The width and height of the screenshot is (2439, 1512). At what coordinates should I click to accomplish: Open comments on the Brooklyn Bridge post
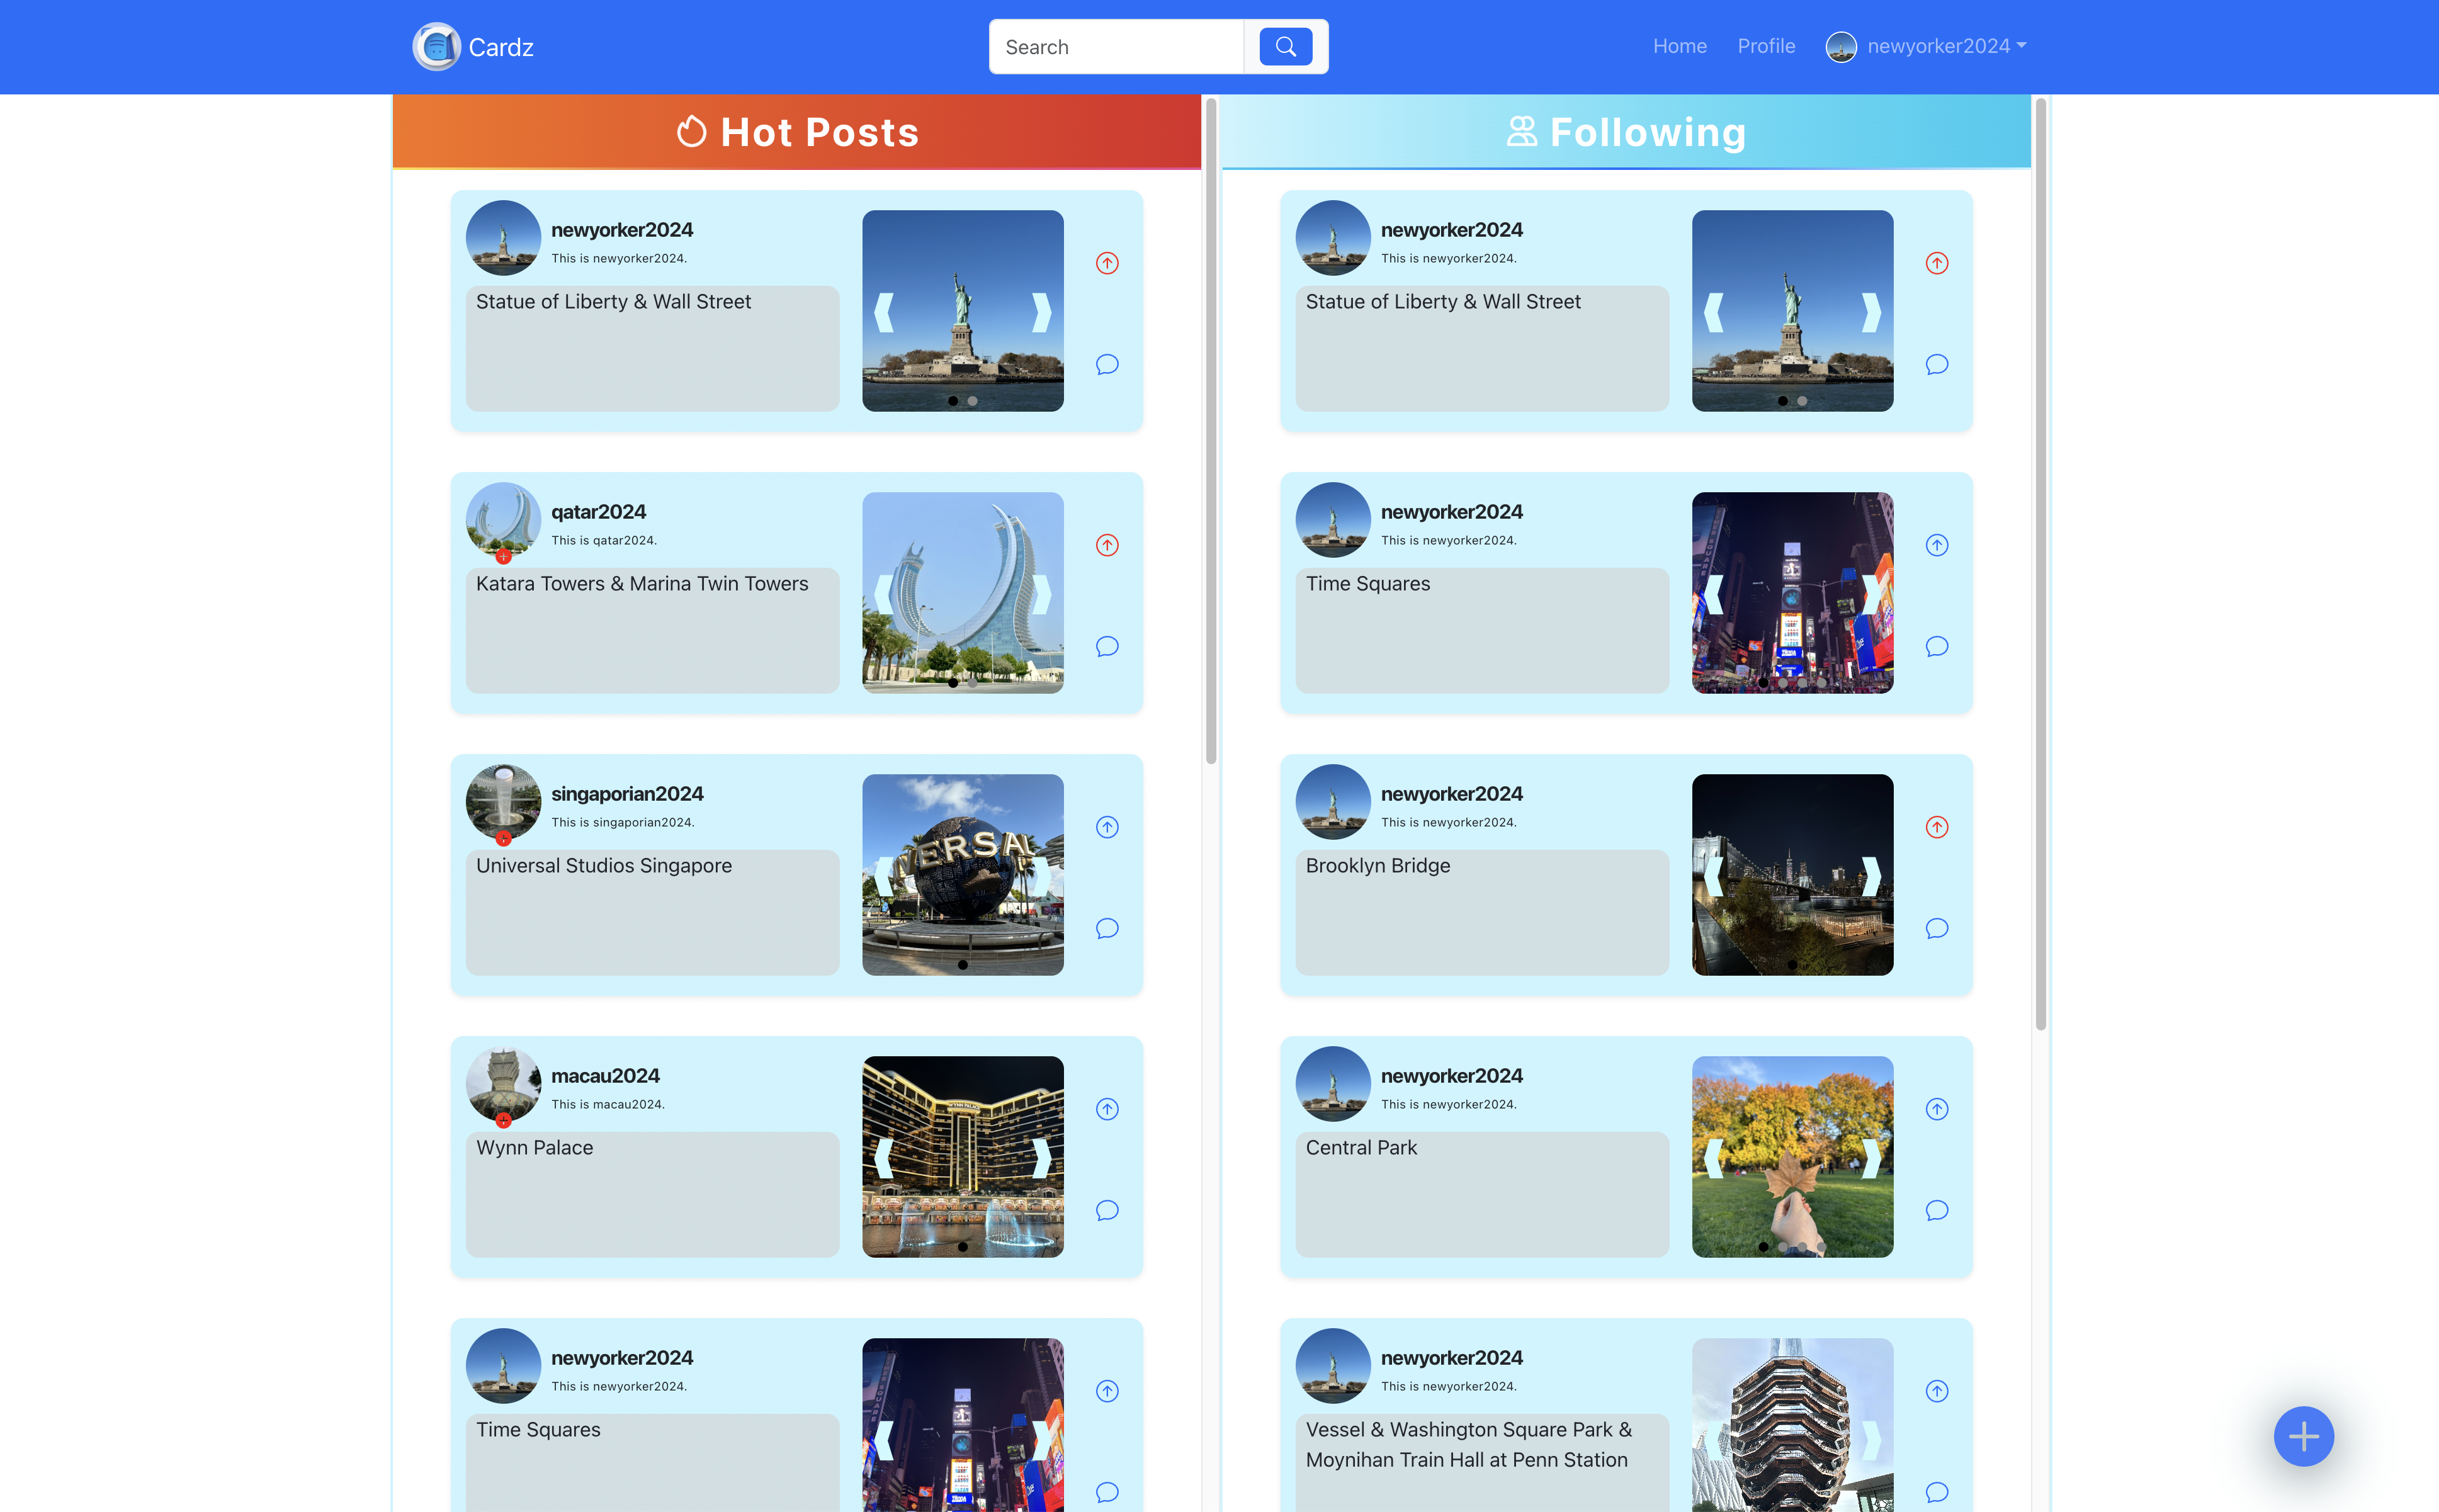coord(1936,928)
